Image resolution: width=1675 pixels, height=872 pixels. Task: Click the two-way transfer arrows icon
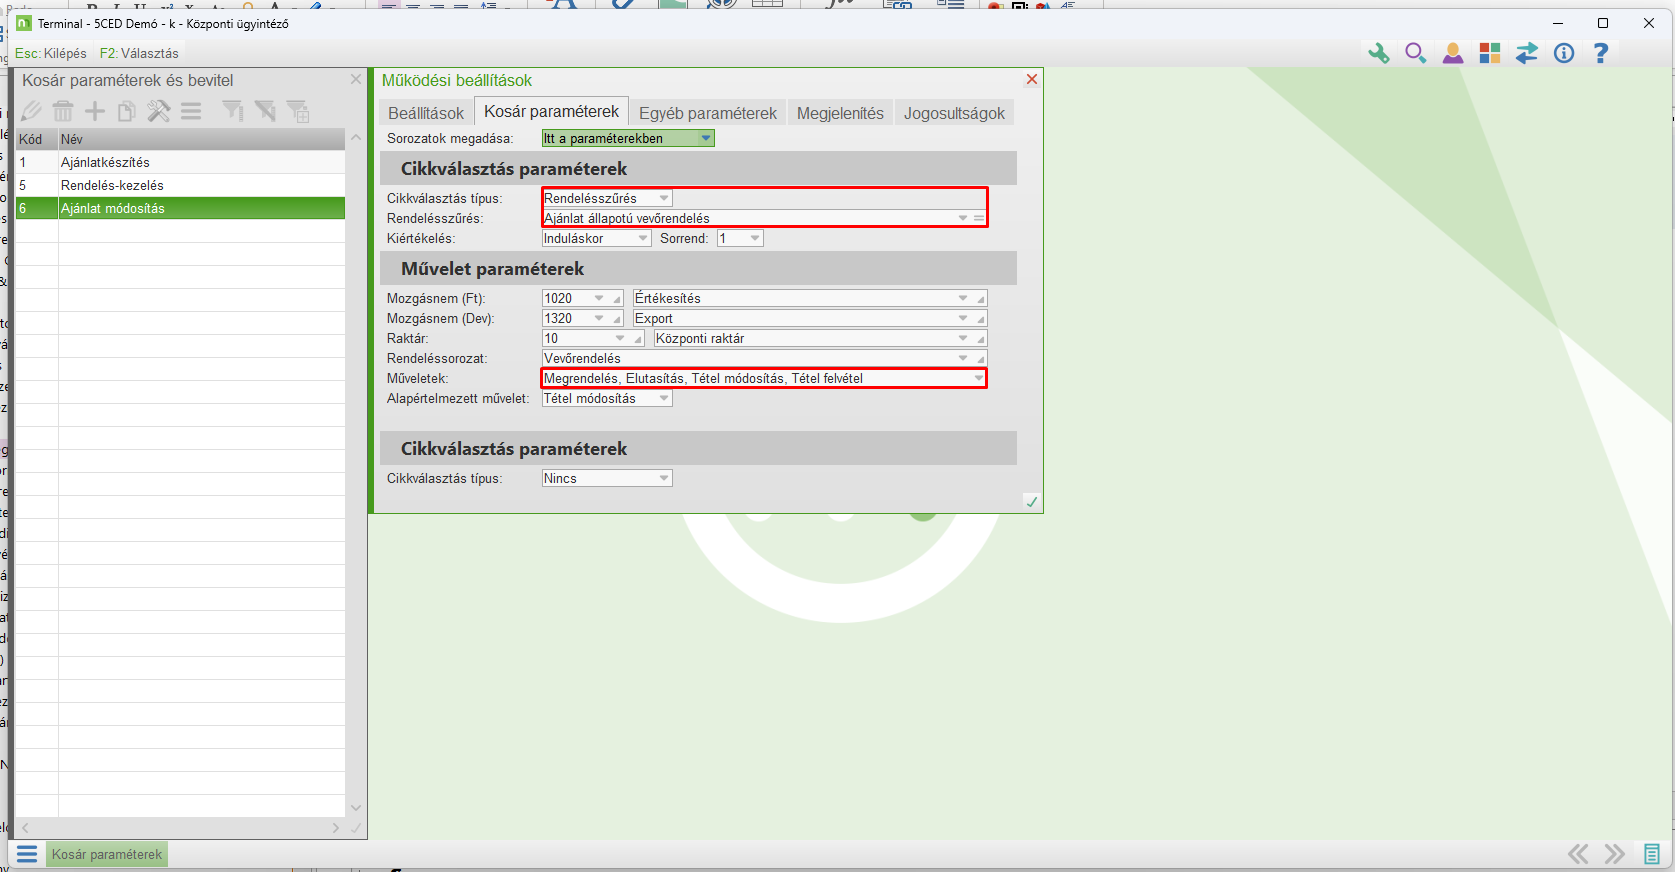coord(1527,53)
